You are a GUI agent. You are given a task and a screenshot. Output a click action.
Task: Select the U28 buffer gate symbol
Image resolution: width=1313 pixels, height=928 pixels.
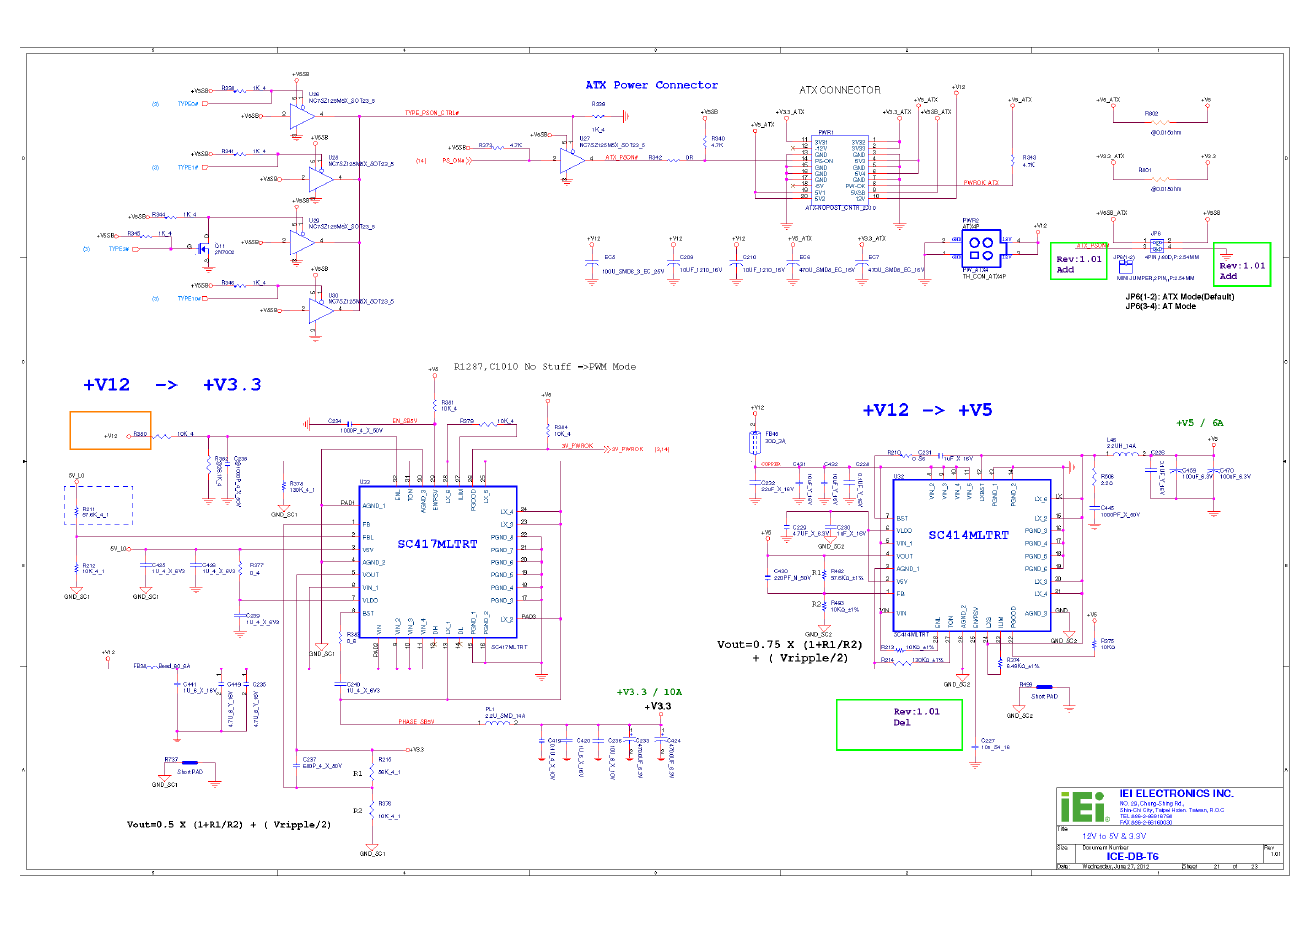click(x=322, y=179)
